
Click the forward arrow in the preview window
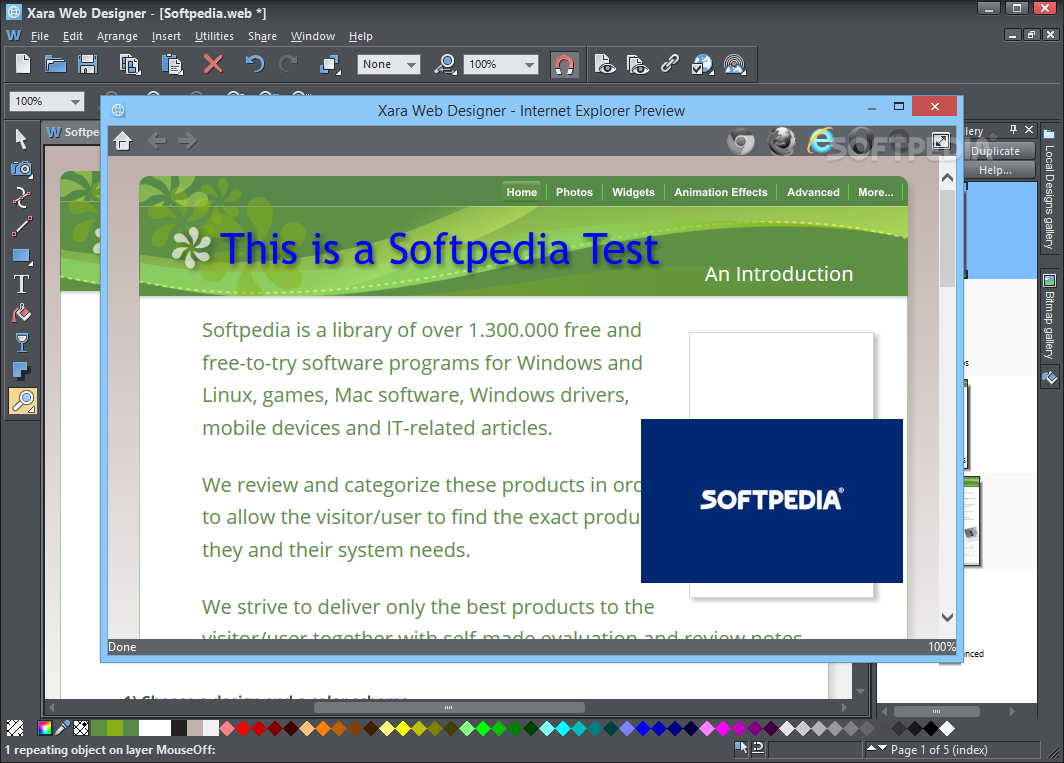187,141
